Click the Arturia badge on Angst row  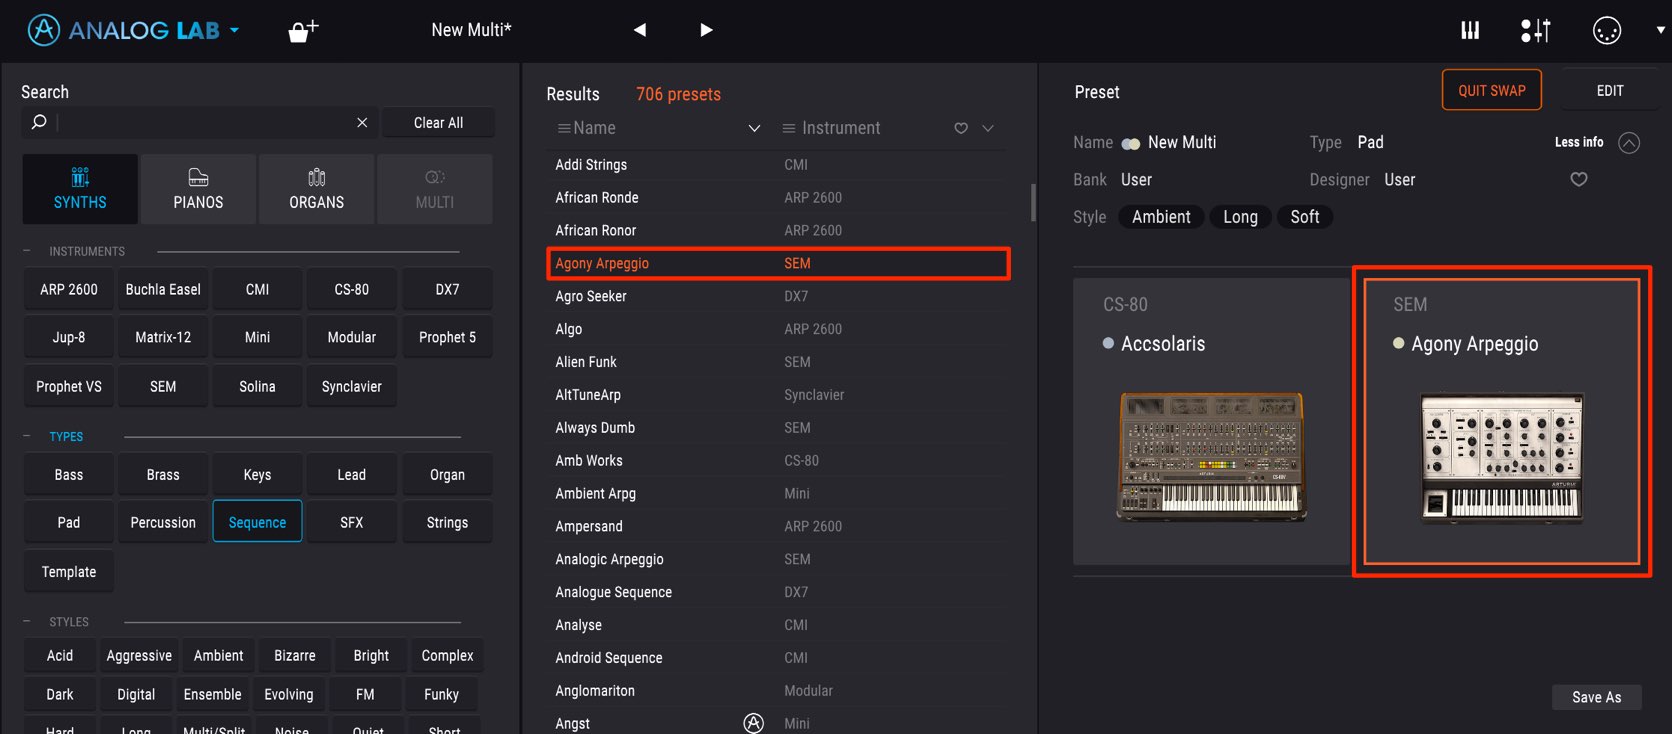tap(754, 723)
